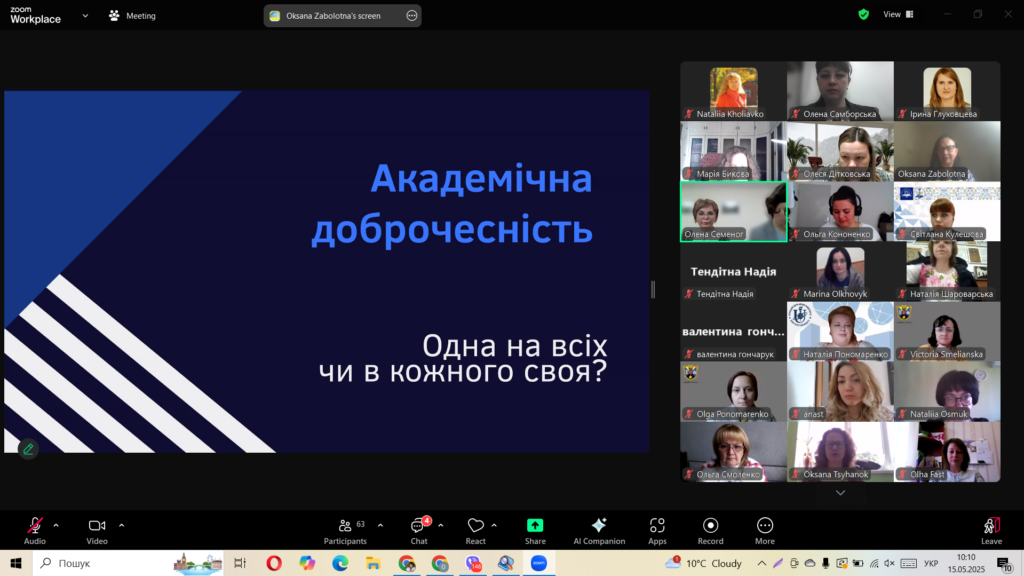Click the subtitle line 'Одна на всіх'
Viewport: 1024px width, 576px height.
tap(515, 345)
